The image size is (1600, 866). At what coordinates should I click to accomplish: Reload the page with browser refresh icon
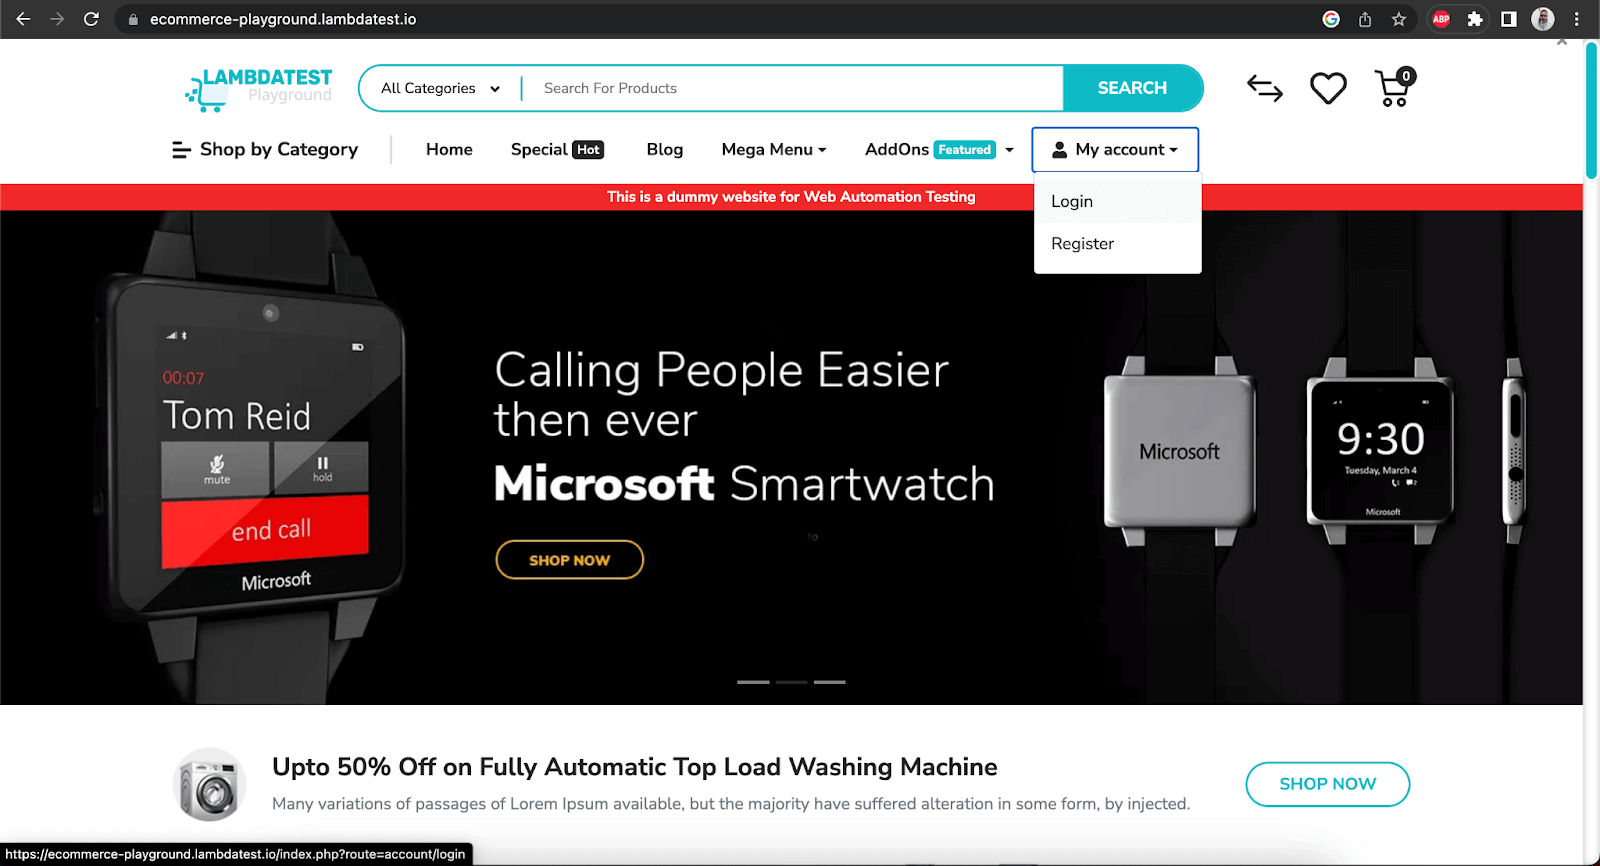pyautogui.click(x=91, y=19)
